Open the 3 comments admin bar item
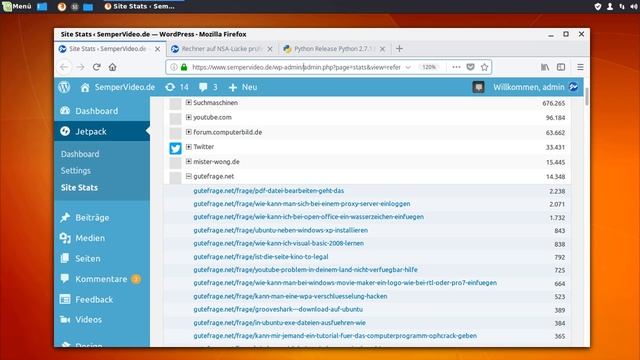This screenshot has width=640, height=360. (x=208, y=87)
